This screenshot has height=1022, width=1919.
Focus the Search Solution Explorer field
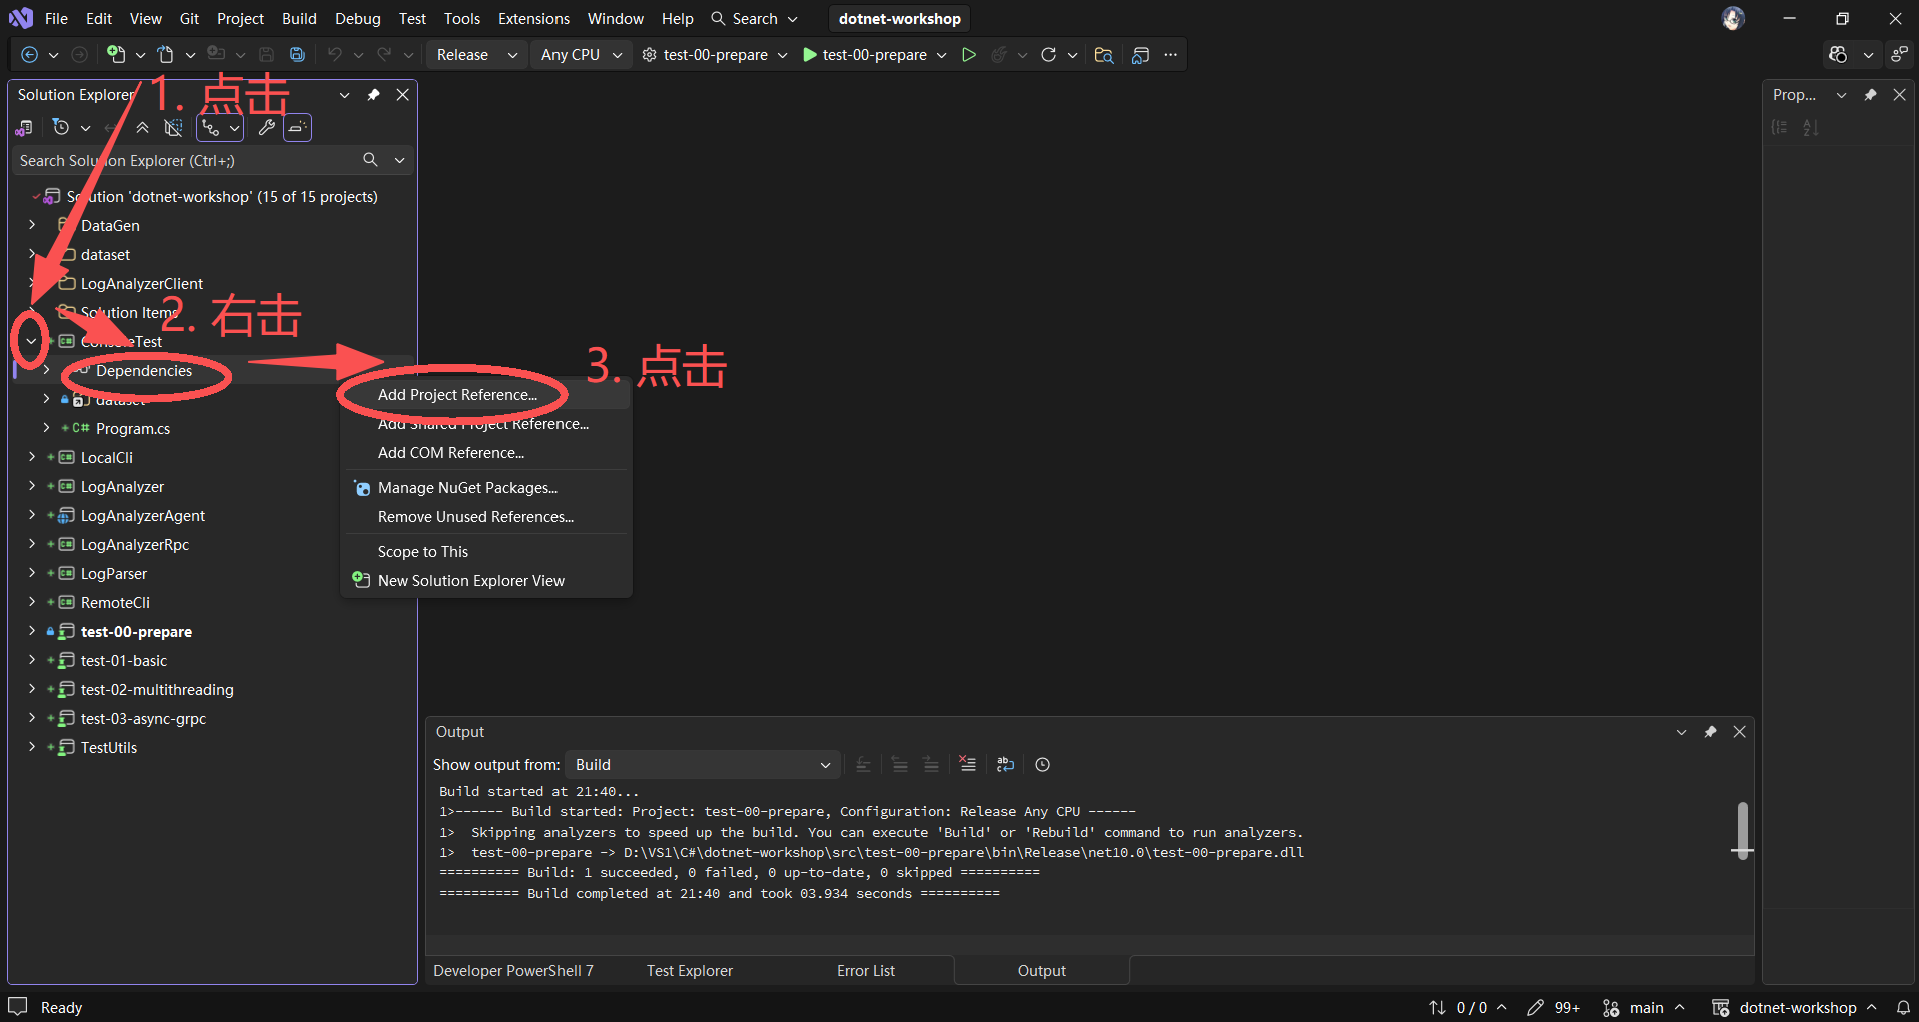coord(185,160)
